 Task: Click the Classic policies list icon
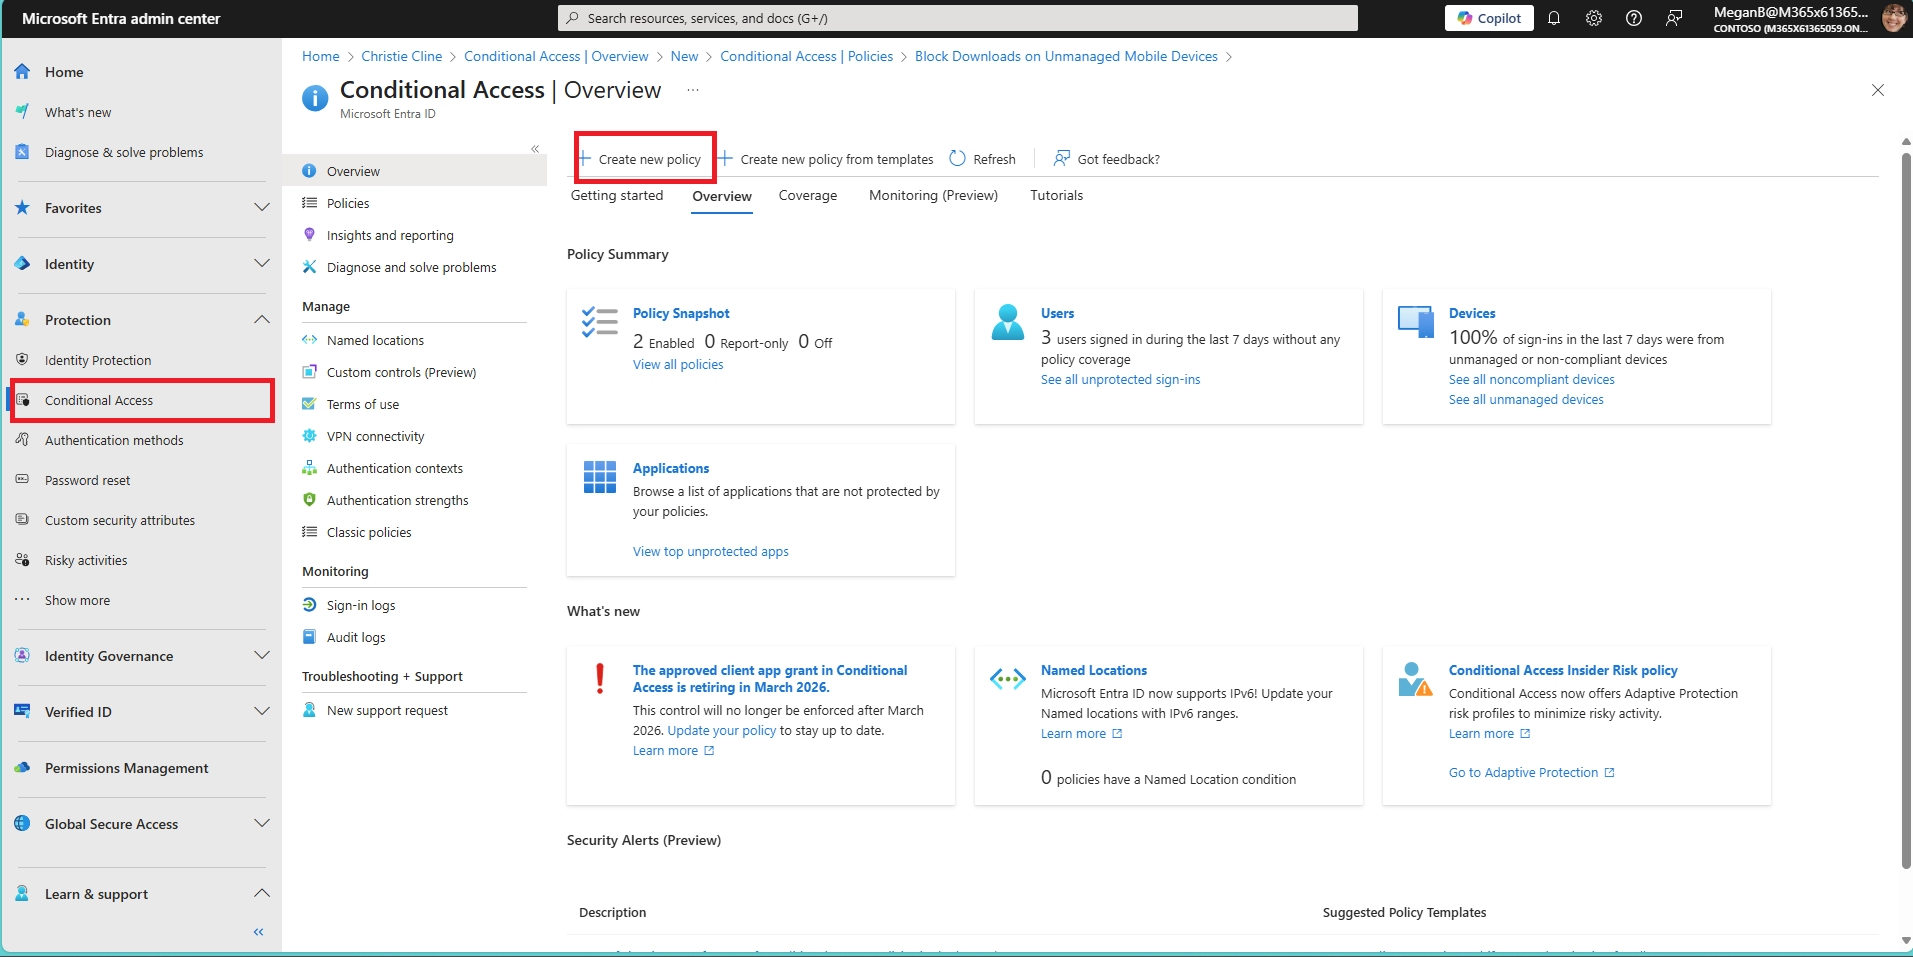click(x=310, y=532)
